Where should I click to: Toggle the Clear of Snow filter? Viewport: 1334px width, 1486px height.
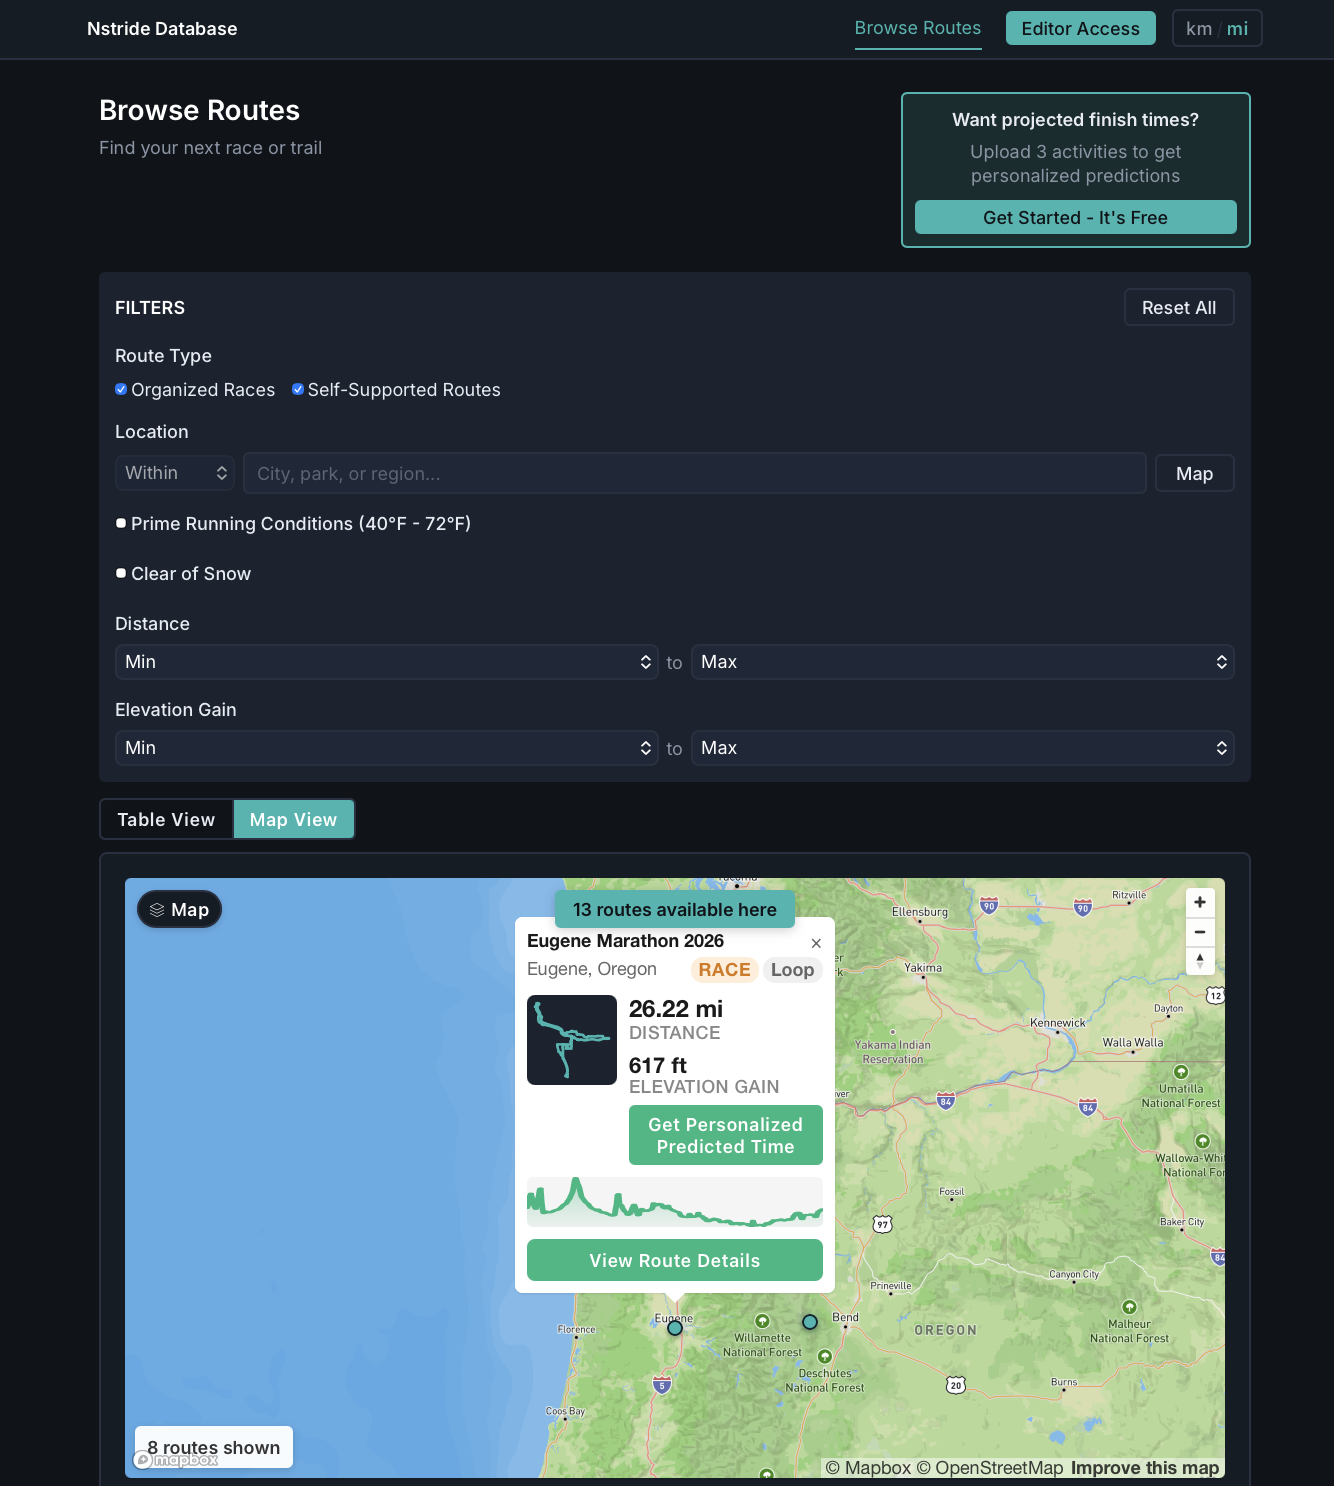pyautogui.click(x=120, y=573)
